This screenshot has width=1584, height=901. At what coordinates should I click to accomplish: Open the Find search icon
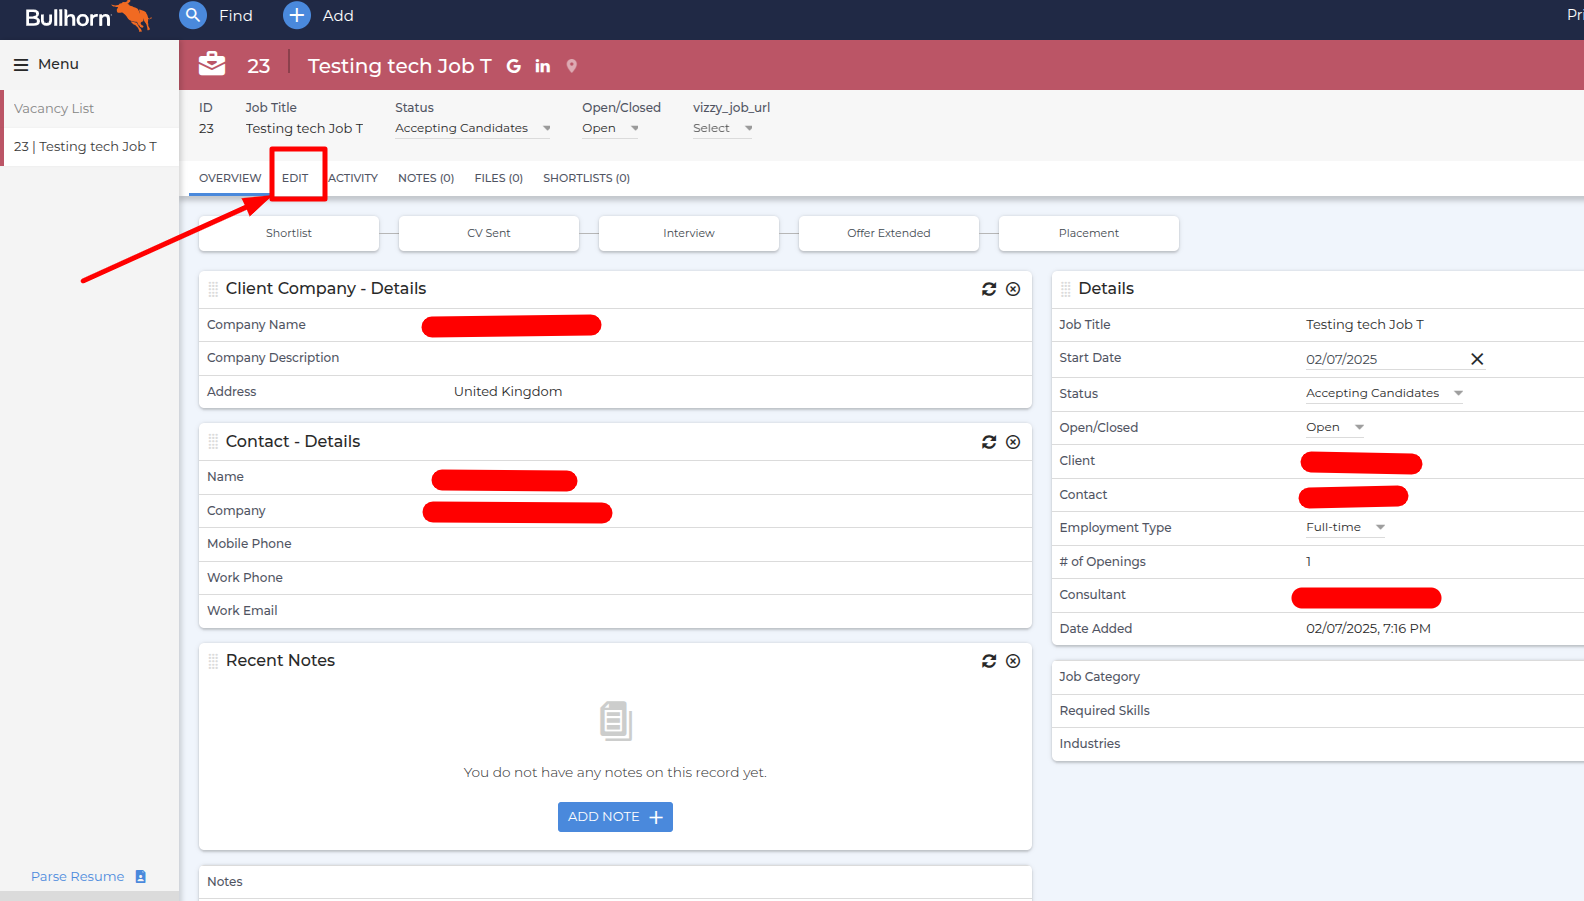[x=193, y=15]
